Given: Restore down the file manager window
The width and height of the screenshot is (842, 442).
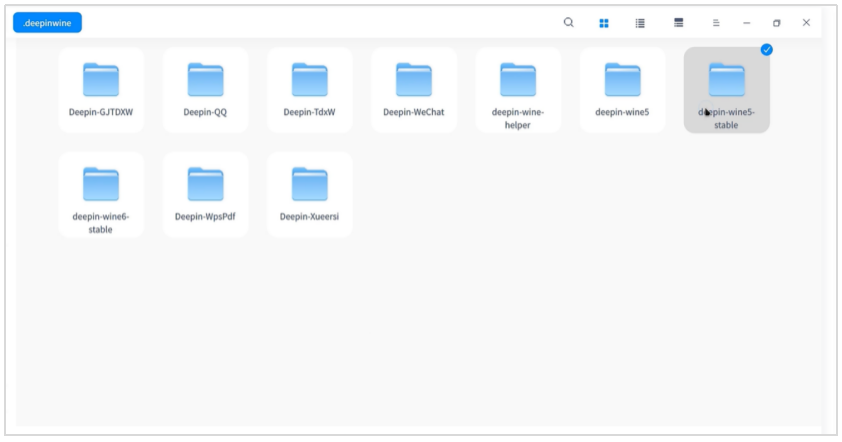Looking at the screenshot, I should tap(776, 22).
